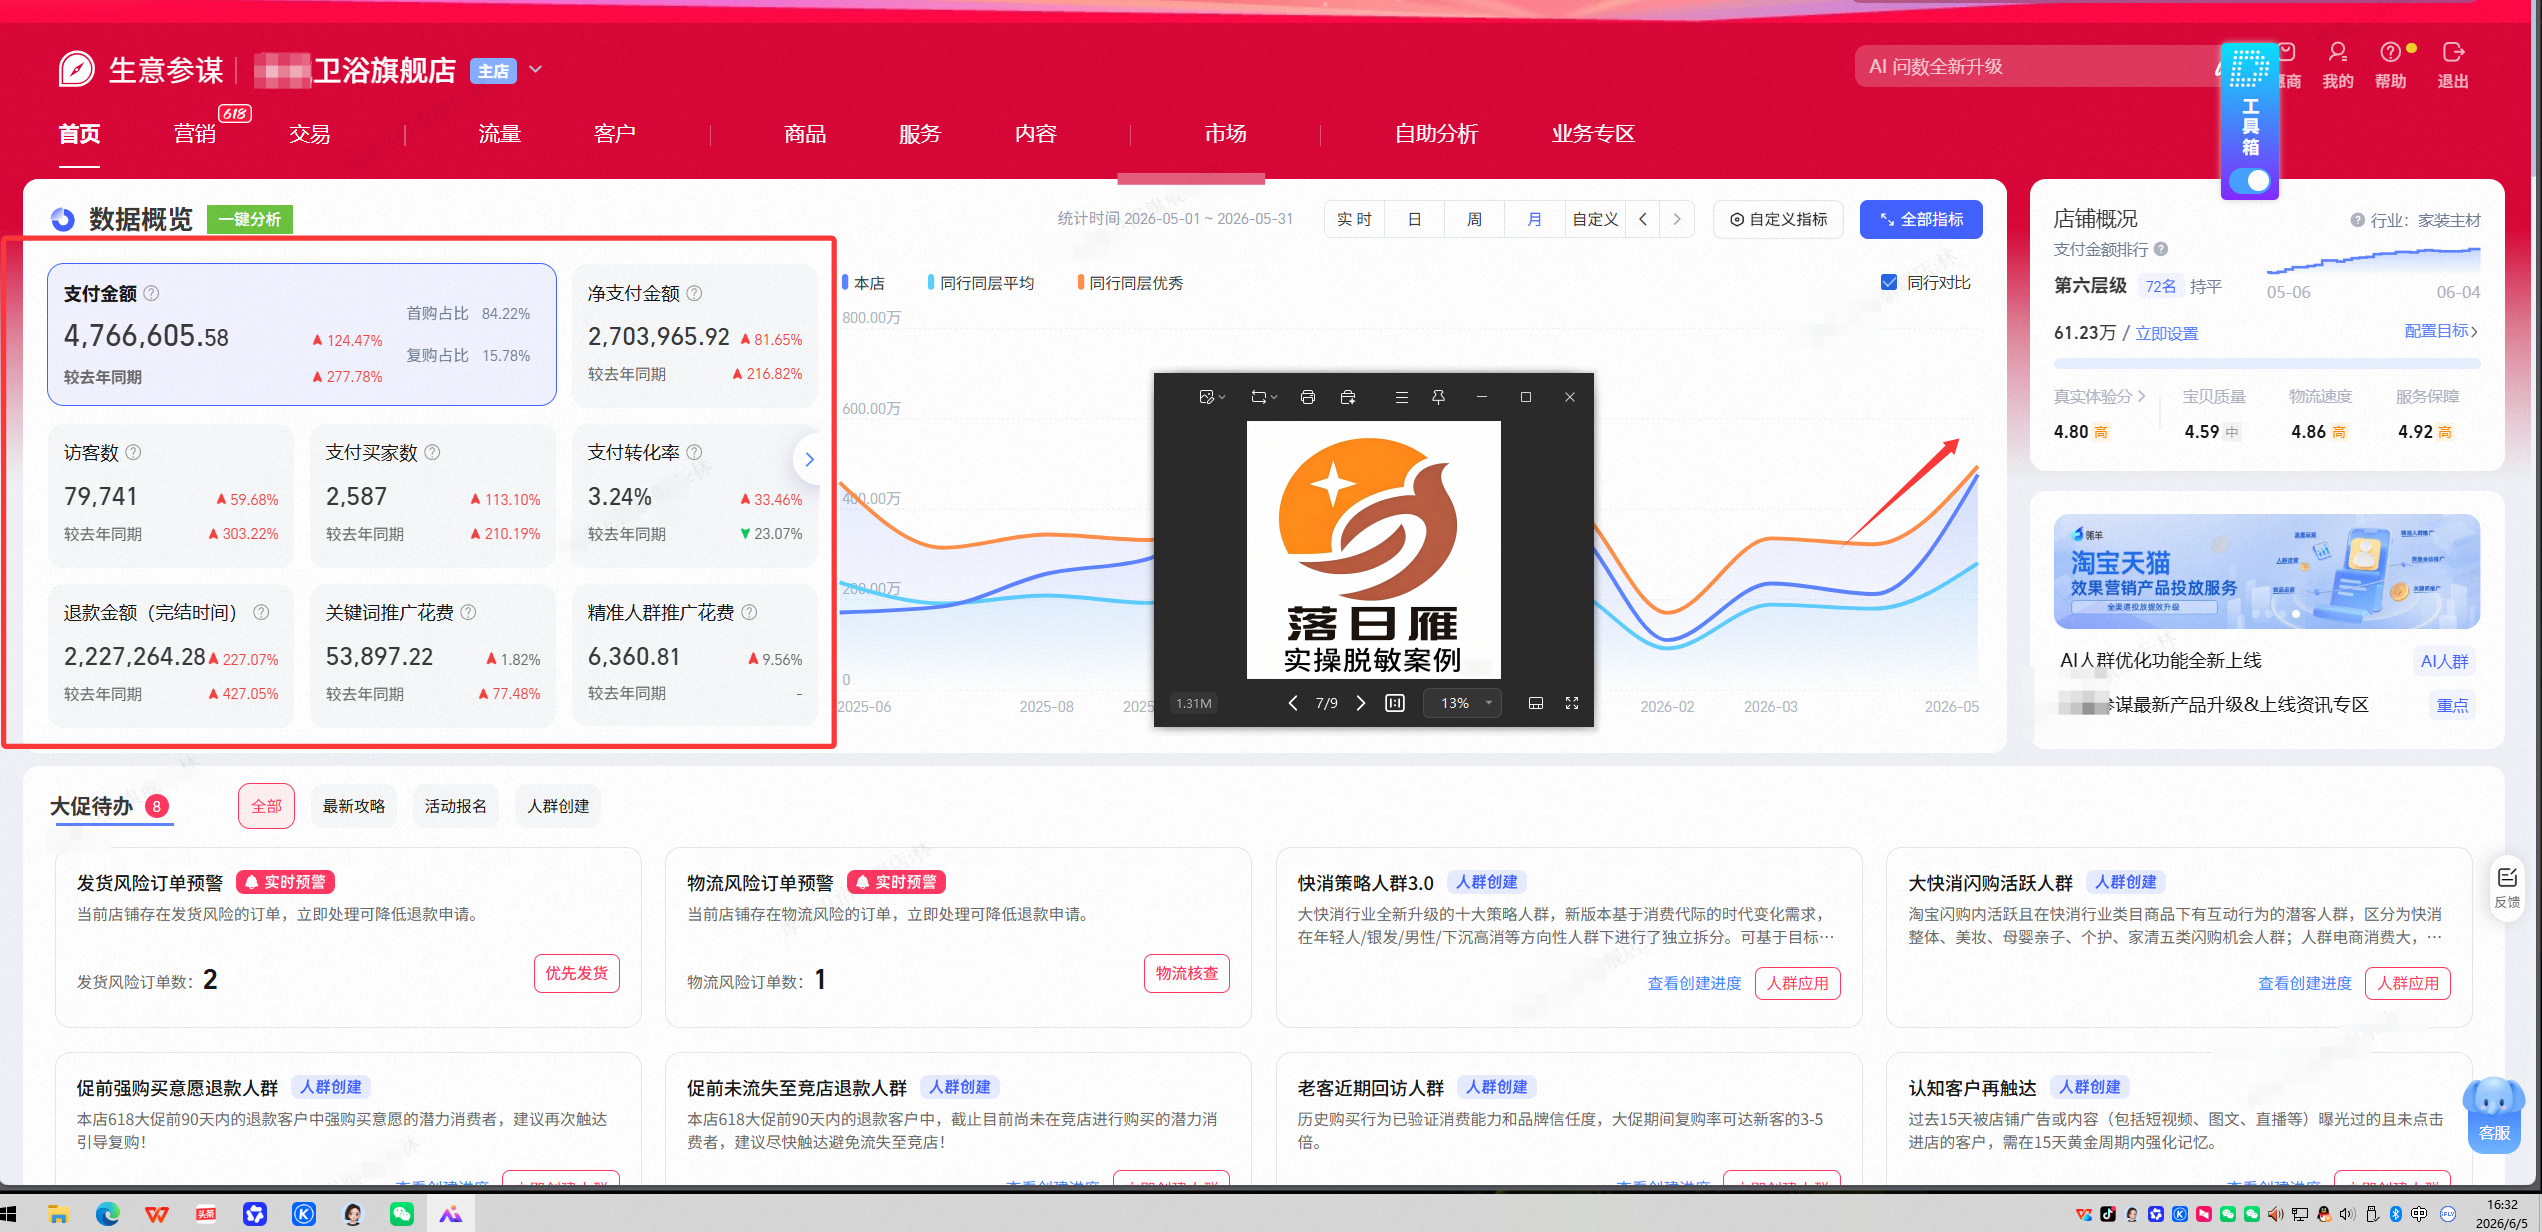Toggle 同行同层平均 legend series
Image resolution: width=2542 pixels, height=1232 pixels.
tap(981, 283)
